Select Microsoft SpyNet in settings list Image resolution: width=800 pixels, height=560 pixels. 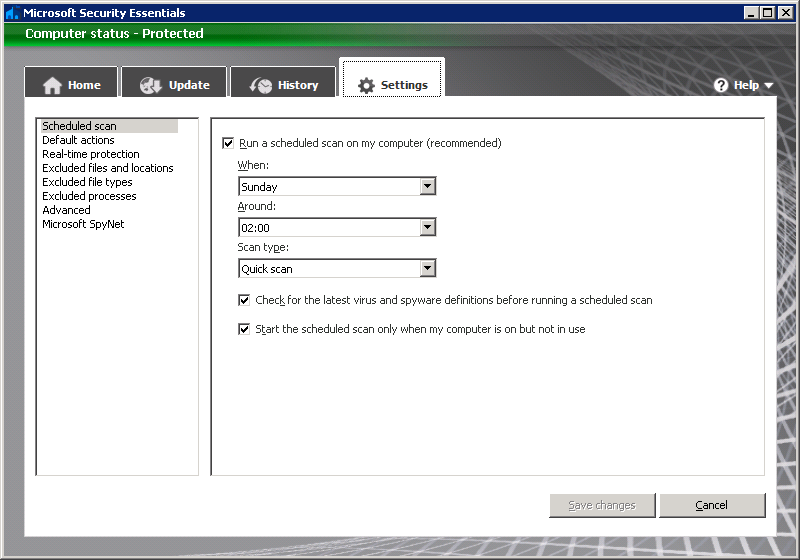click(83, 224)
